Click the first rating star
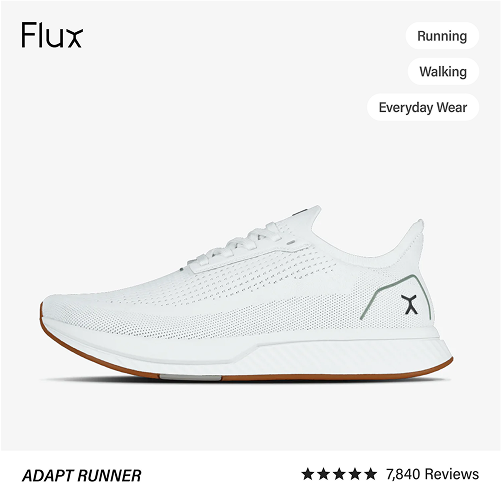Image resolution: width=501 pixels, height=501 pixels. [307, 474]
